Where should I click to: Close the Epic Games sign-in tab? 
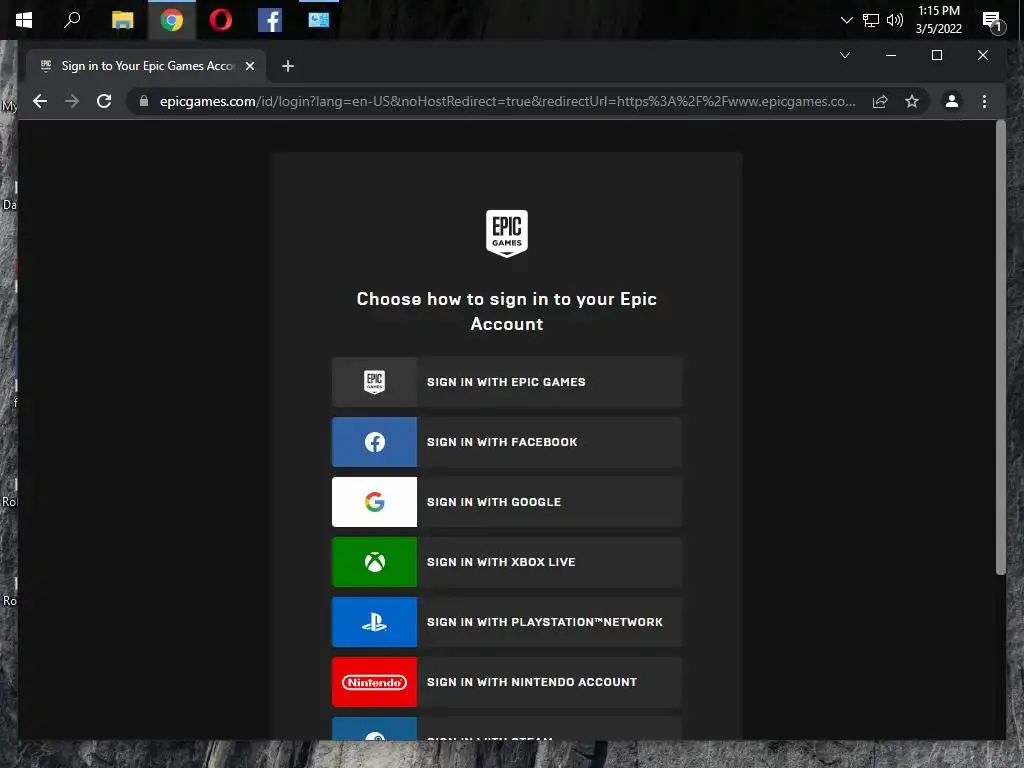tap(249, 66)
